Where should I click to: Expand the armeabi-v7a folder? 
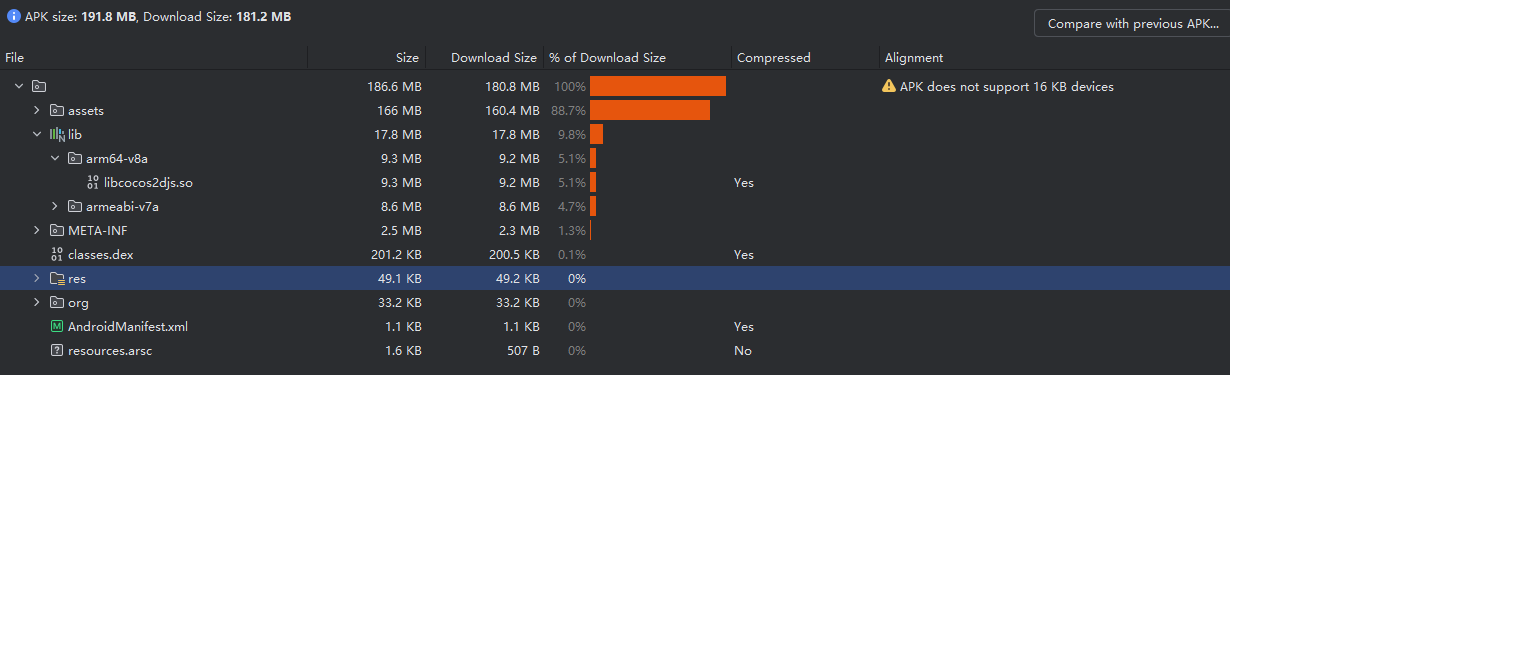[x=55, y=207]
